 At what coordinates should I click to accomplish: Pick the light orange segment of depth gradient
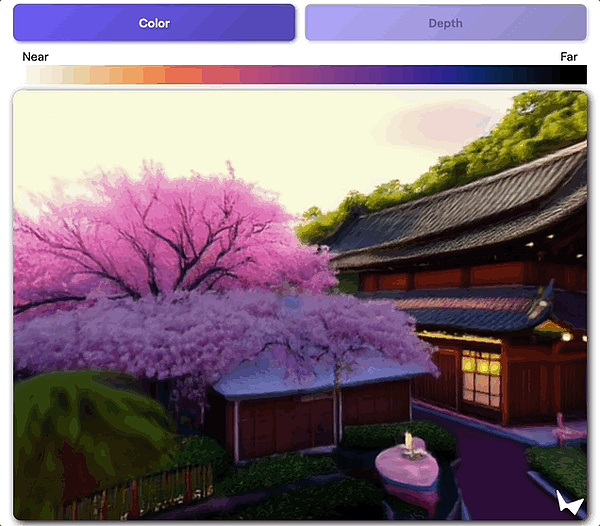130,75
